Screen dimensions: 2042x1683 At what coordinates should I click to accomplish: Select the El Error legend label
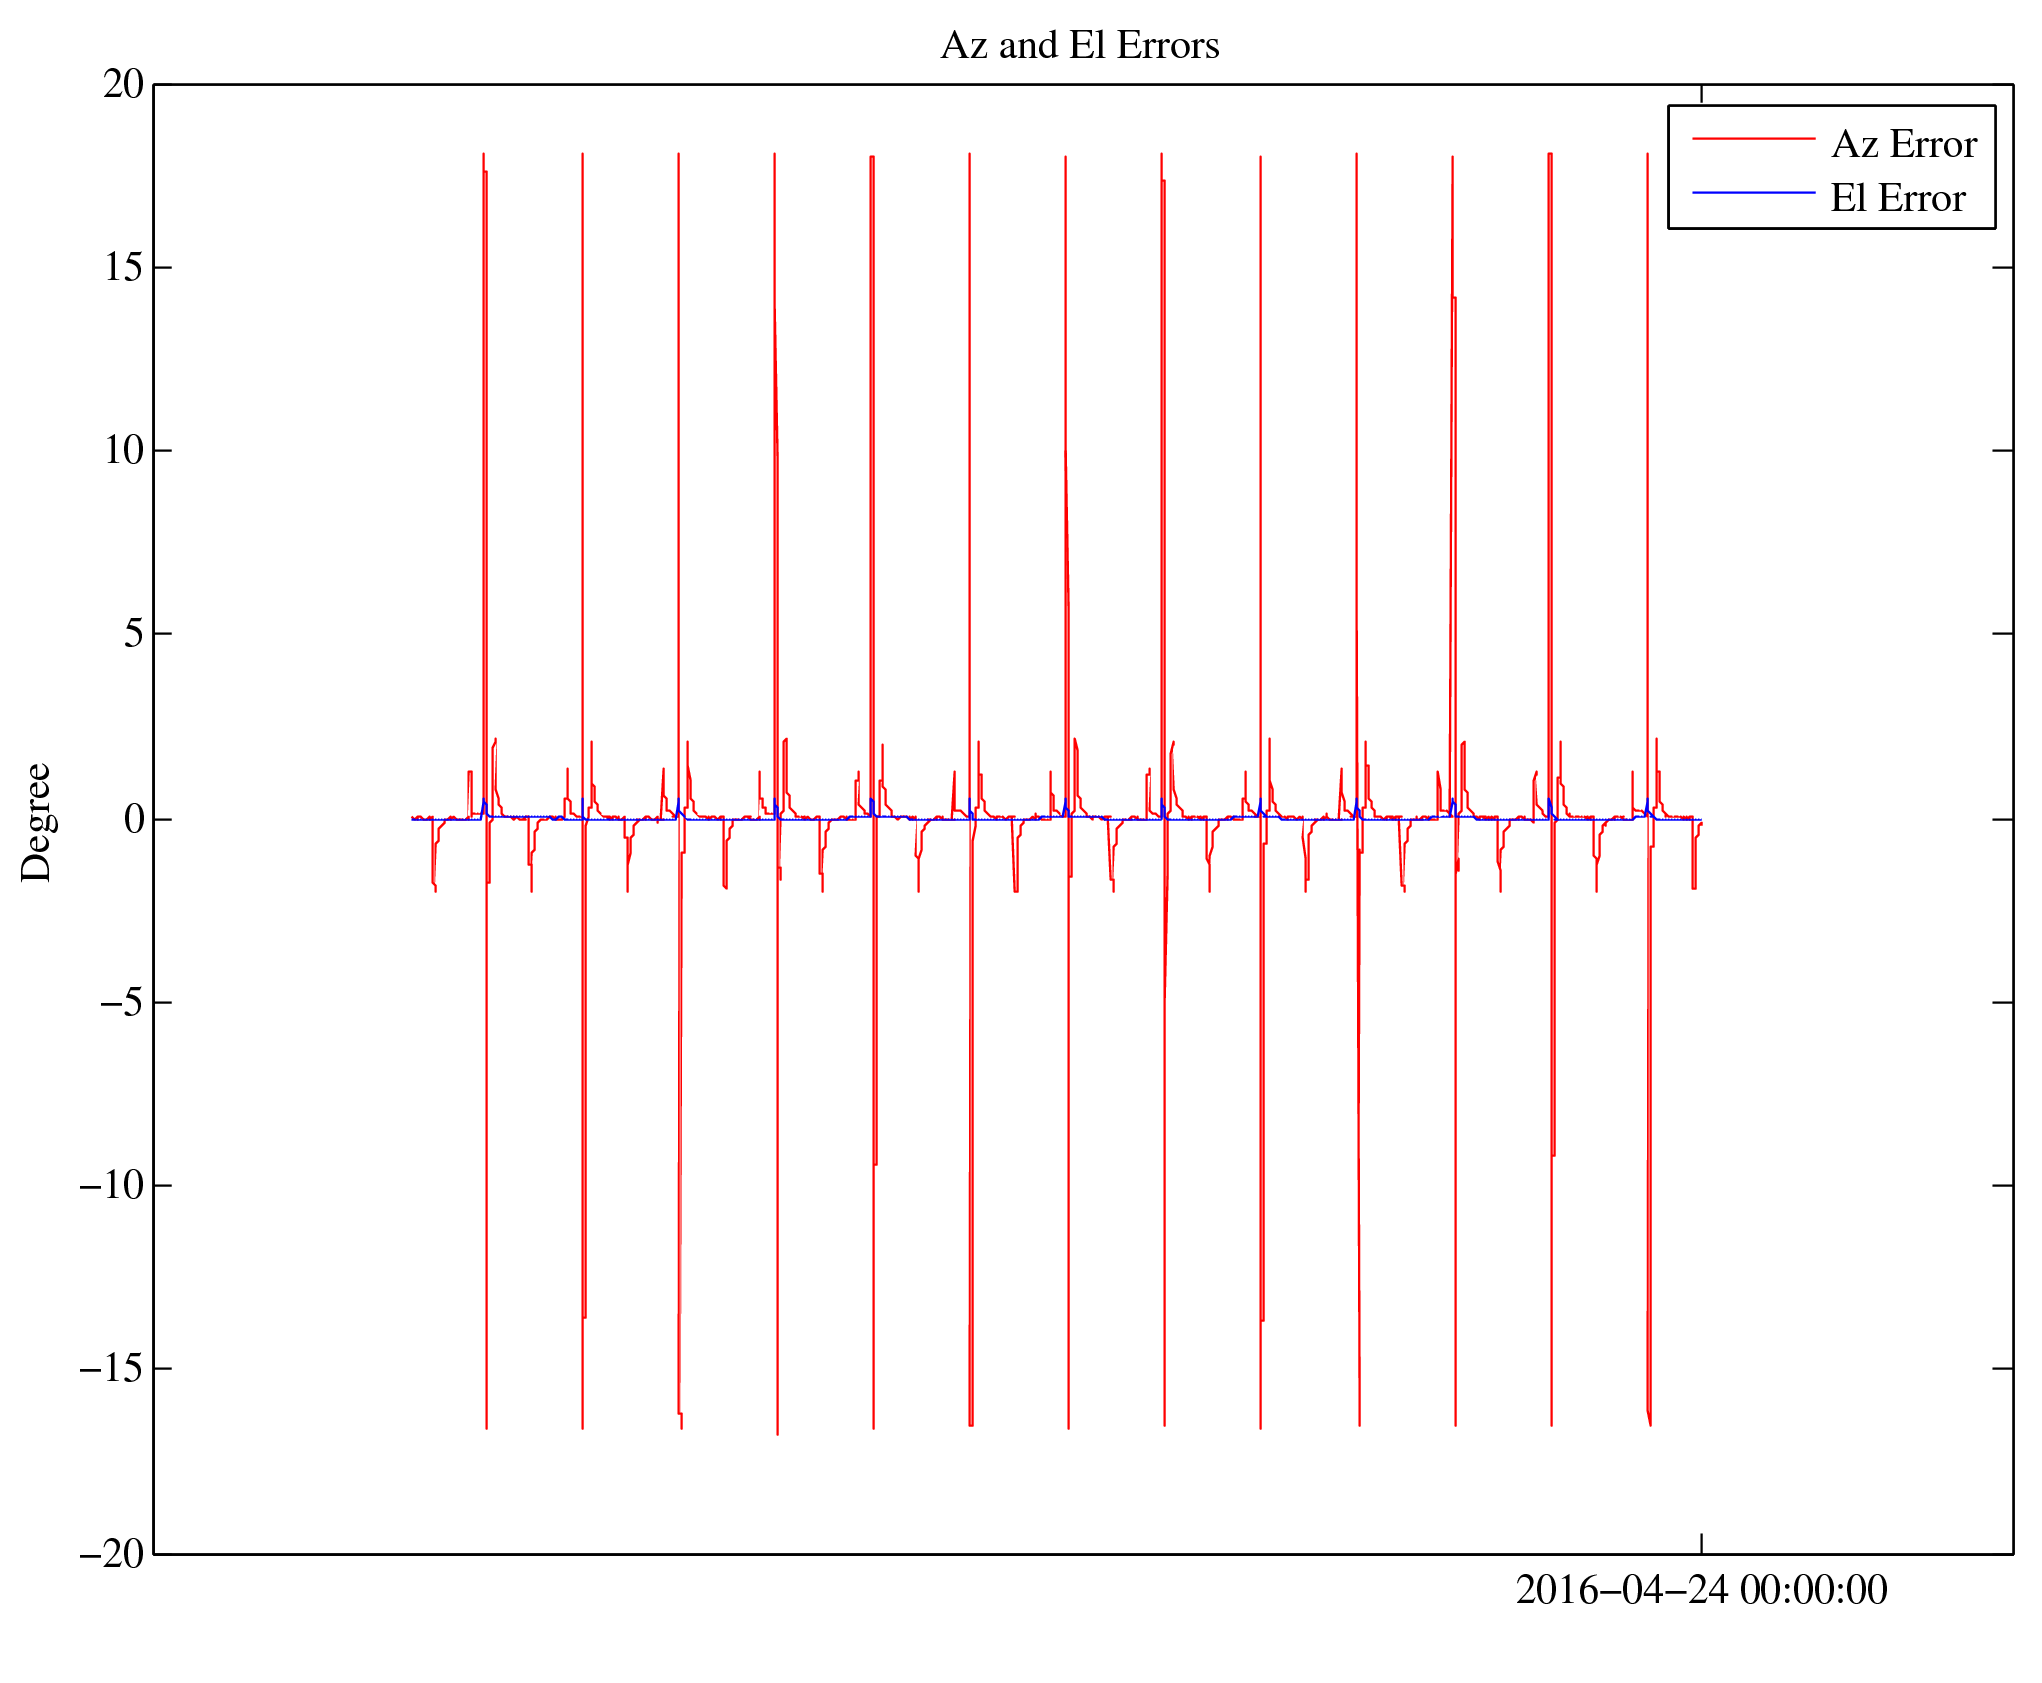click(1897, 198)
